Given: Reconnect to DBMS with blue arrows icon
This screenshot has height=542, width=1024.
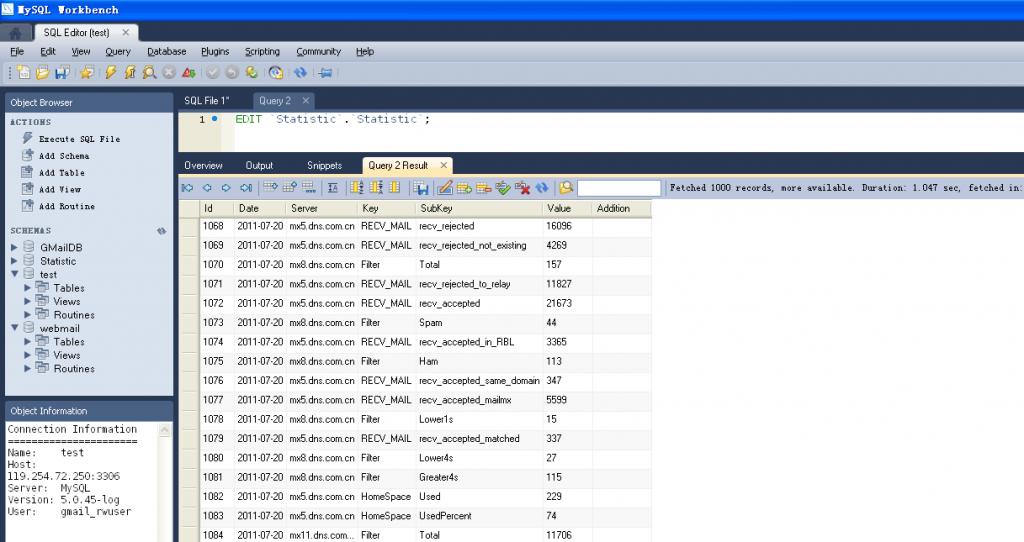Looking at the screenshot, I should point(300,72).
